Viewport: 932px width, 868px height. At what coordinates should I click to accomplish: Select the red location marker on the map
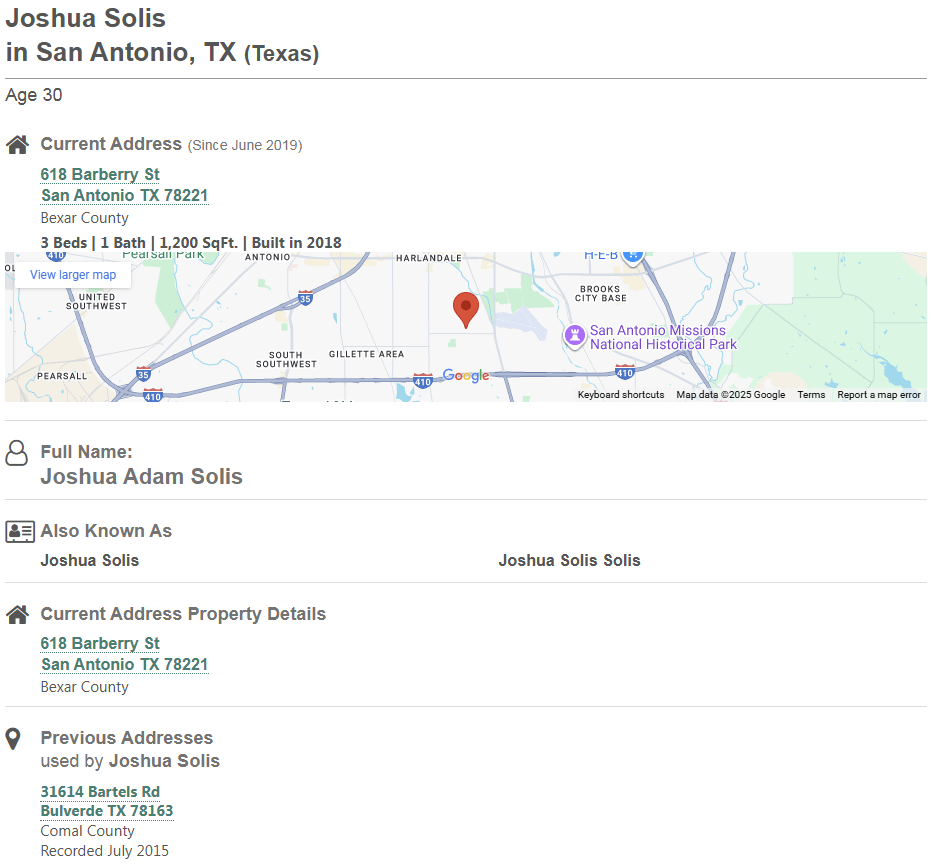[466, 309]
